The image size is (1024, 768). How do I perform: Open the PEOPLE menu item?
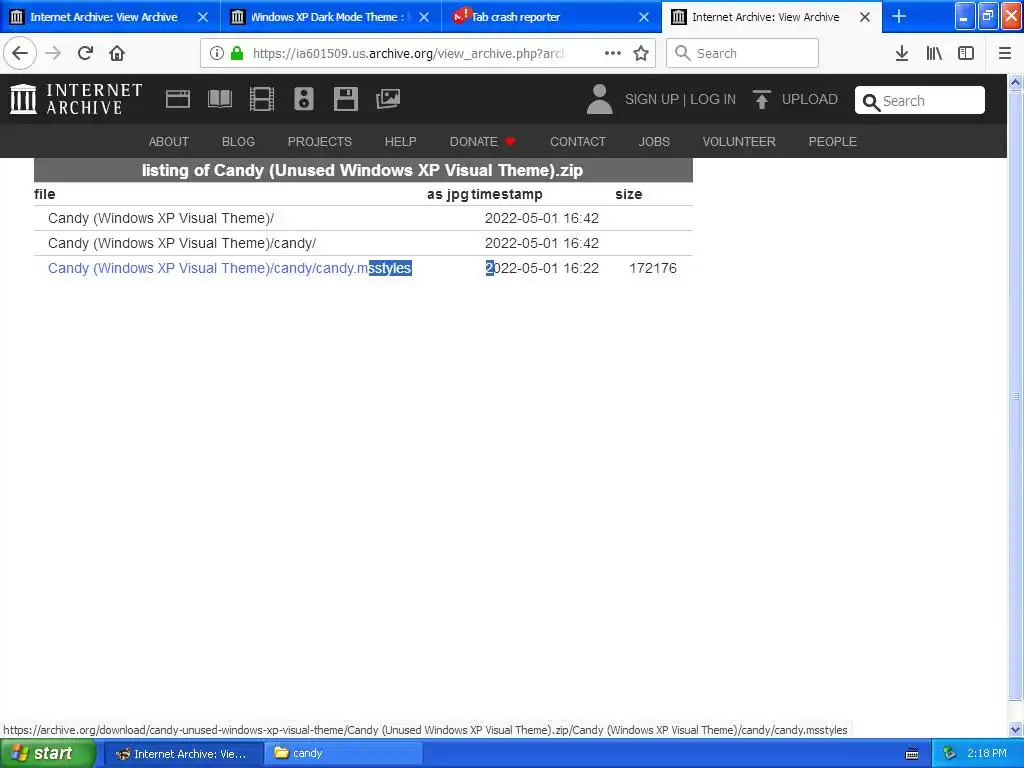pyautogui.click(x=833, y=142)
